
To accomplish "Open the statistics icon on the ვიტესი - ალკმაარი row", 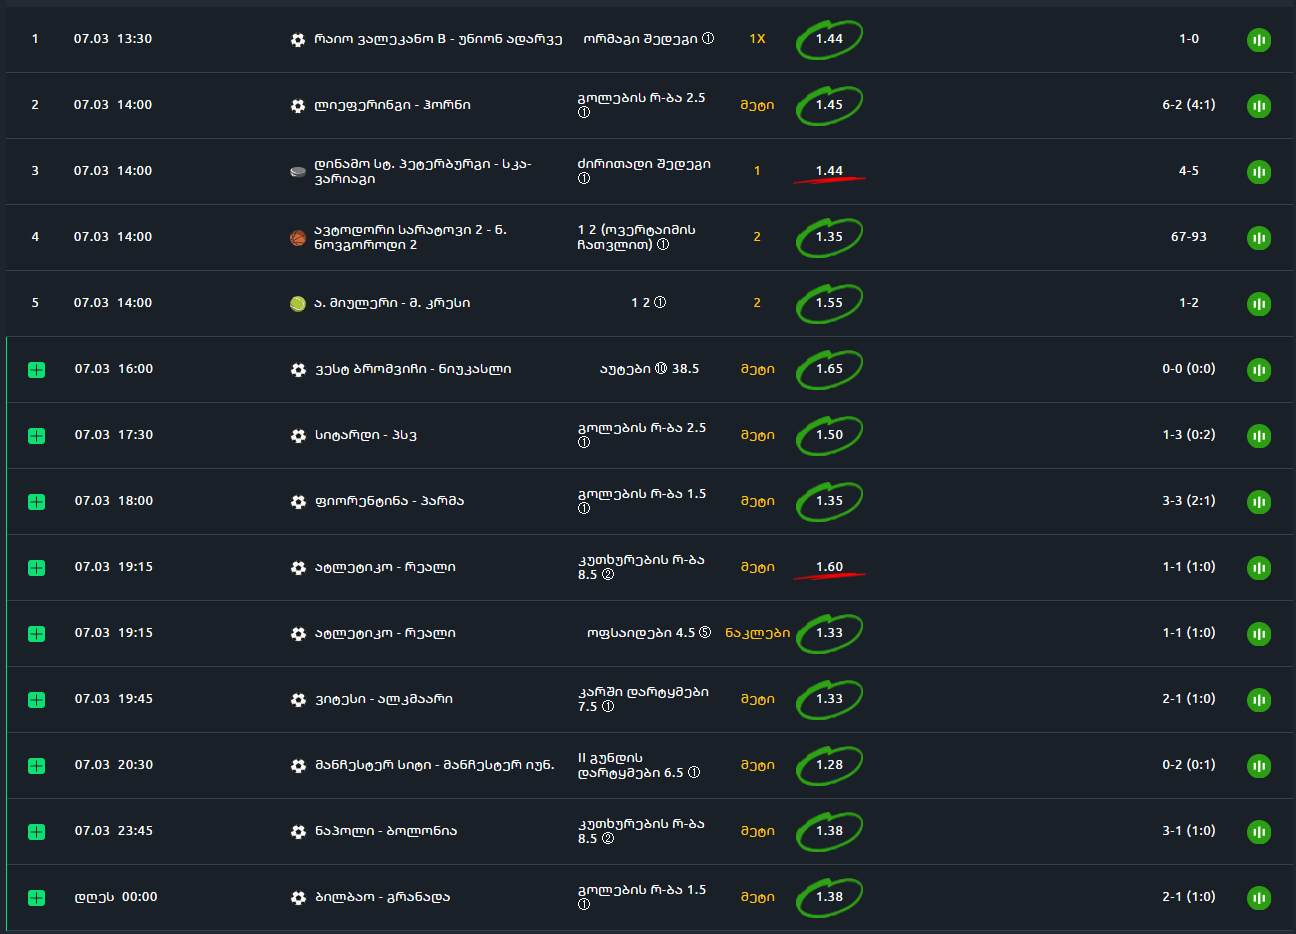I will [x=1259, y=700].
